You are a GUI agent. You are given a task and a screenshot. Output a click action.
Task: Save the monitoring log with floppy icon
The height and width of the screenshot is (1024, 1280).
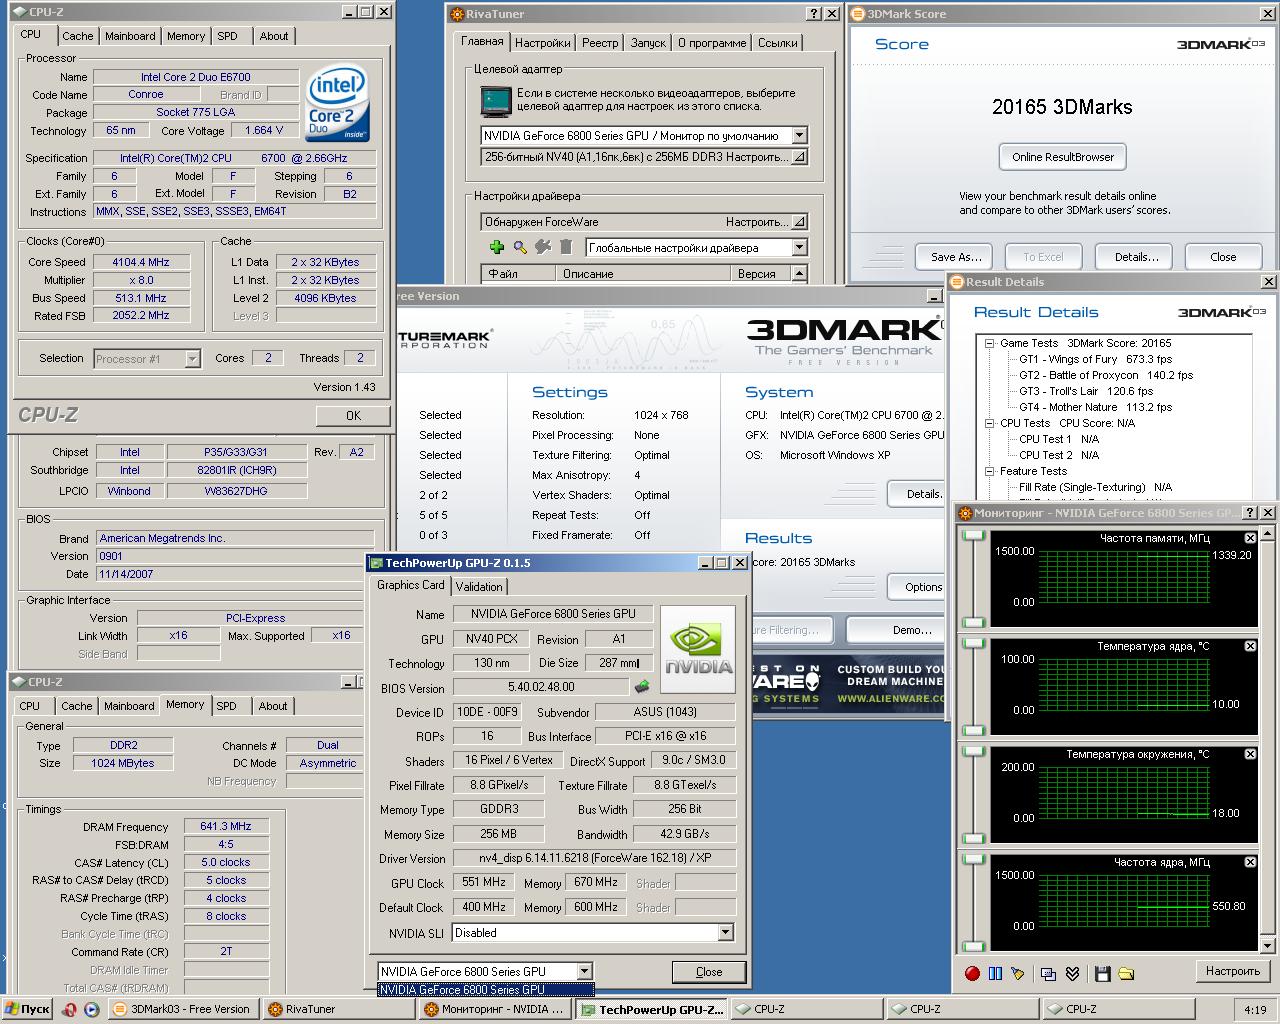pyautogui.click(x=1102, y=973)
